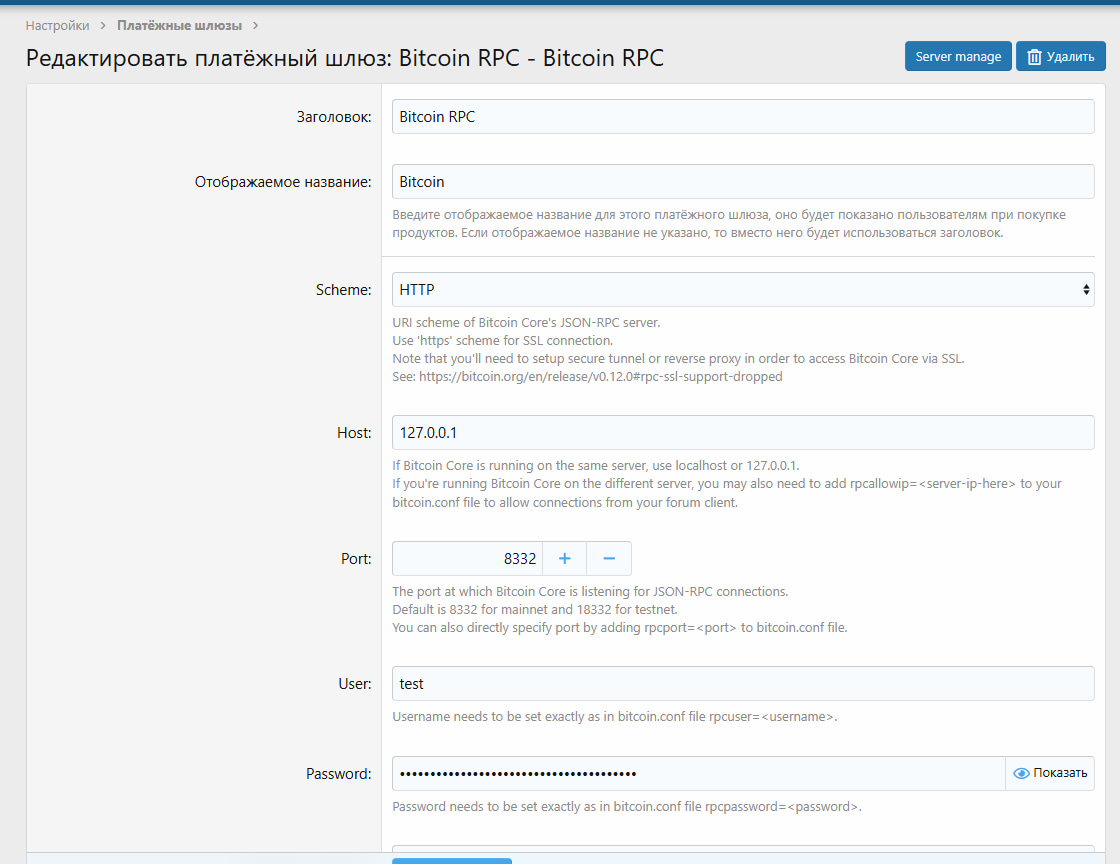
Task: Click the chevron after Настройки breadcrumb
Action: pos(103,26)
